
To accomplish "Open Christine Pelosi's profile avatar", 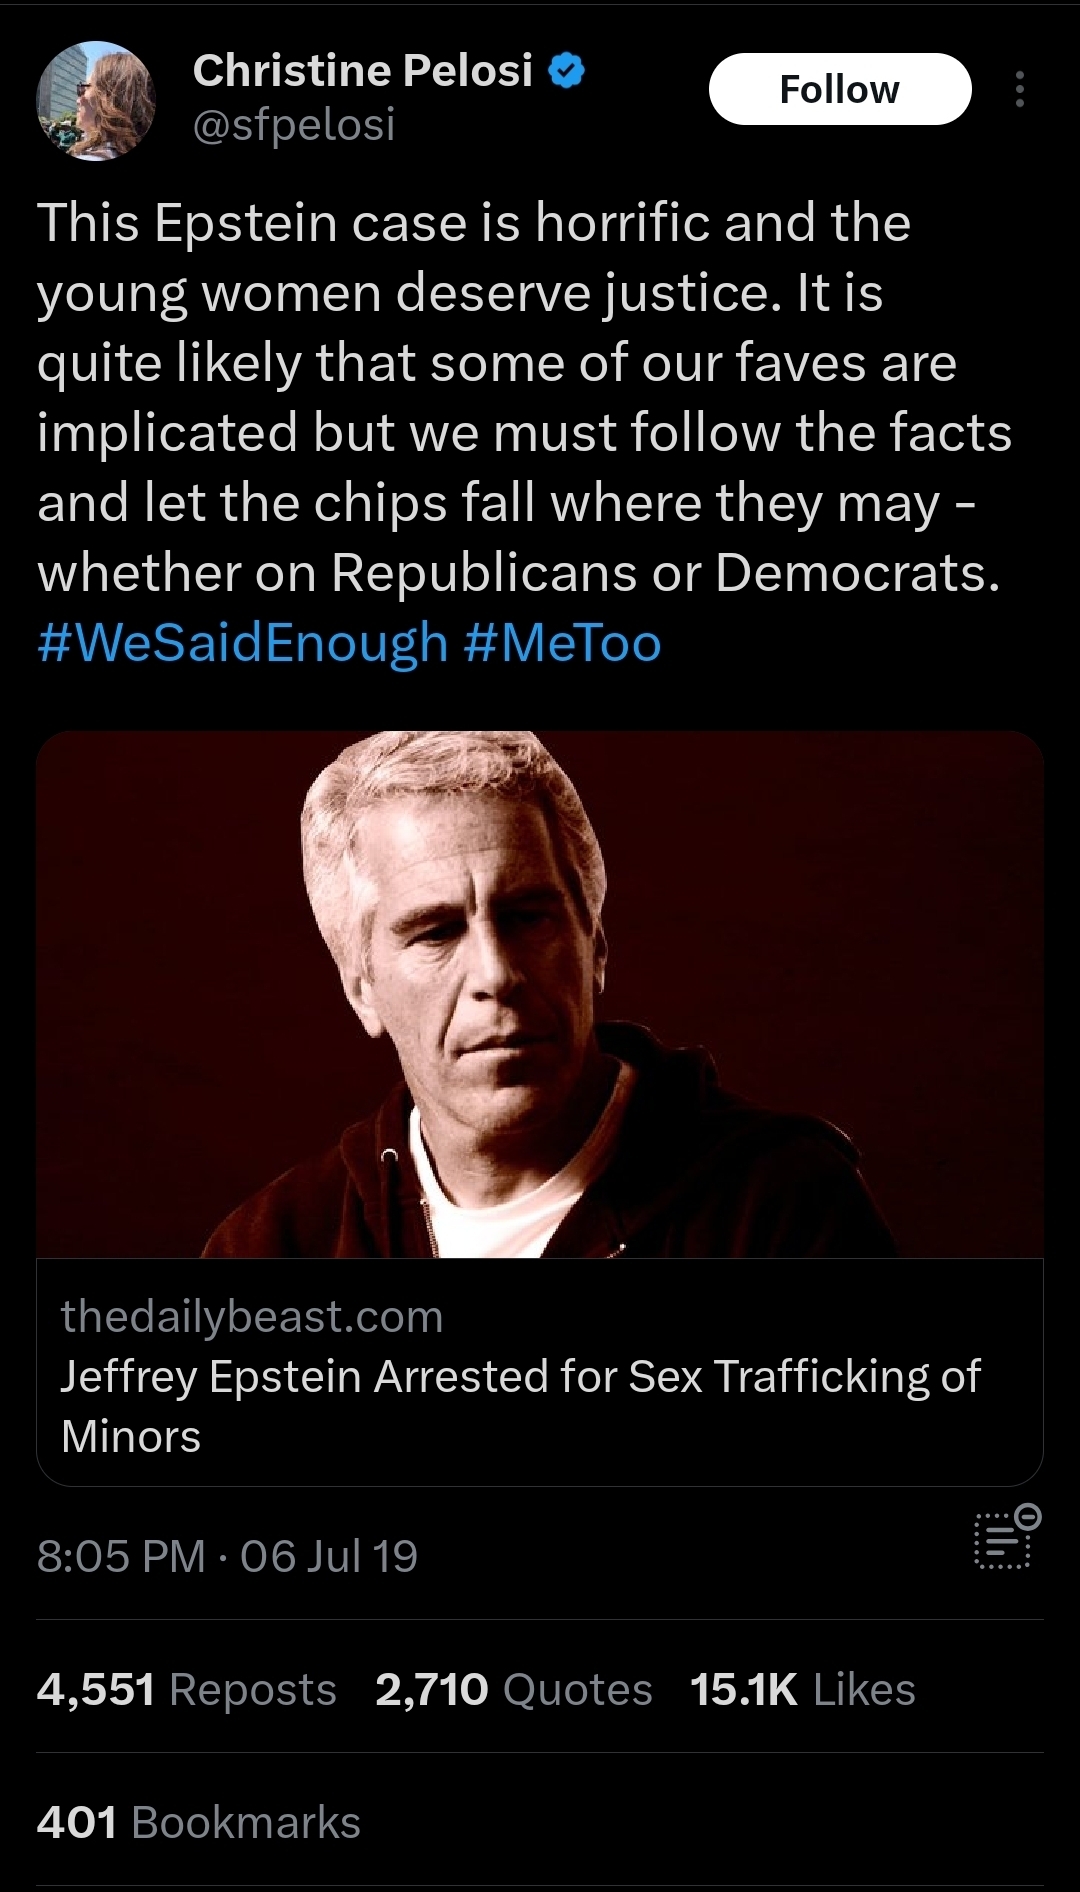I will click(96, 100).
